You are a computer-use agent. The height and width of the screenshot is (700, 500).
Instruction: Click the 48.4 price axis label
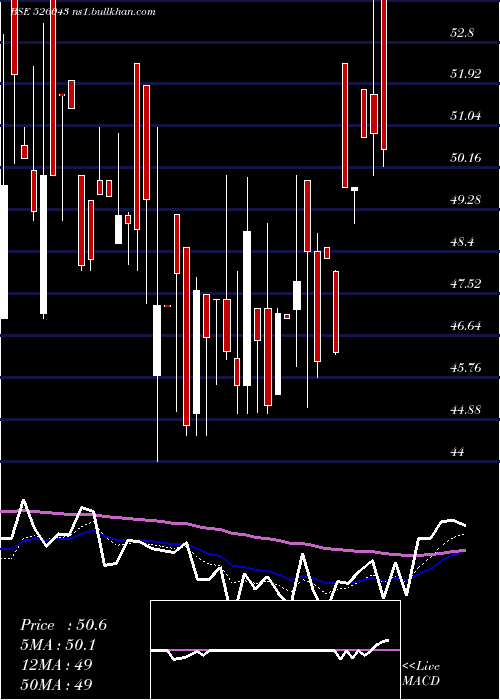[x=462, y=242]
